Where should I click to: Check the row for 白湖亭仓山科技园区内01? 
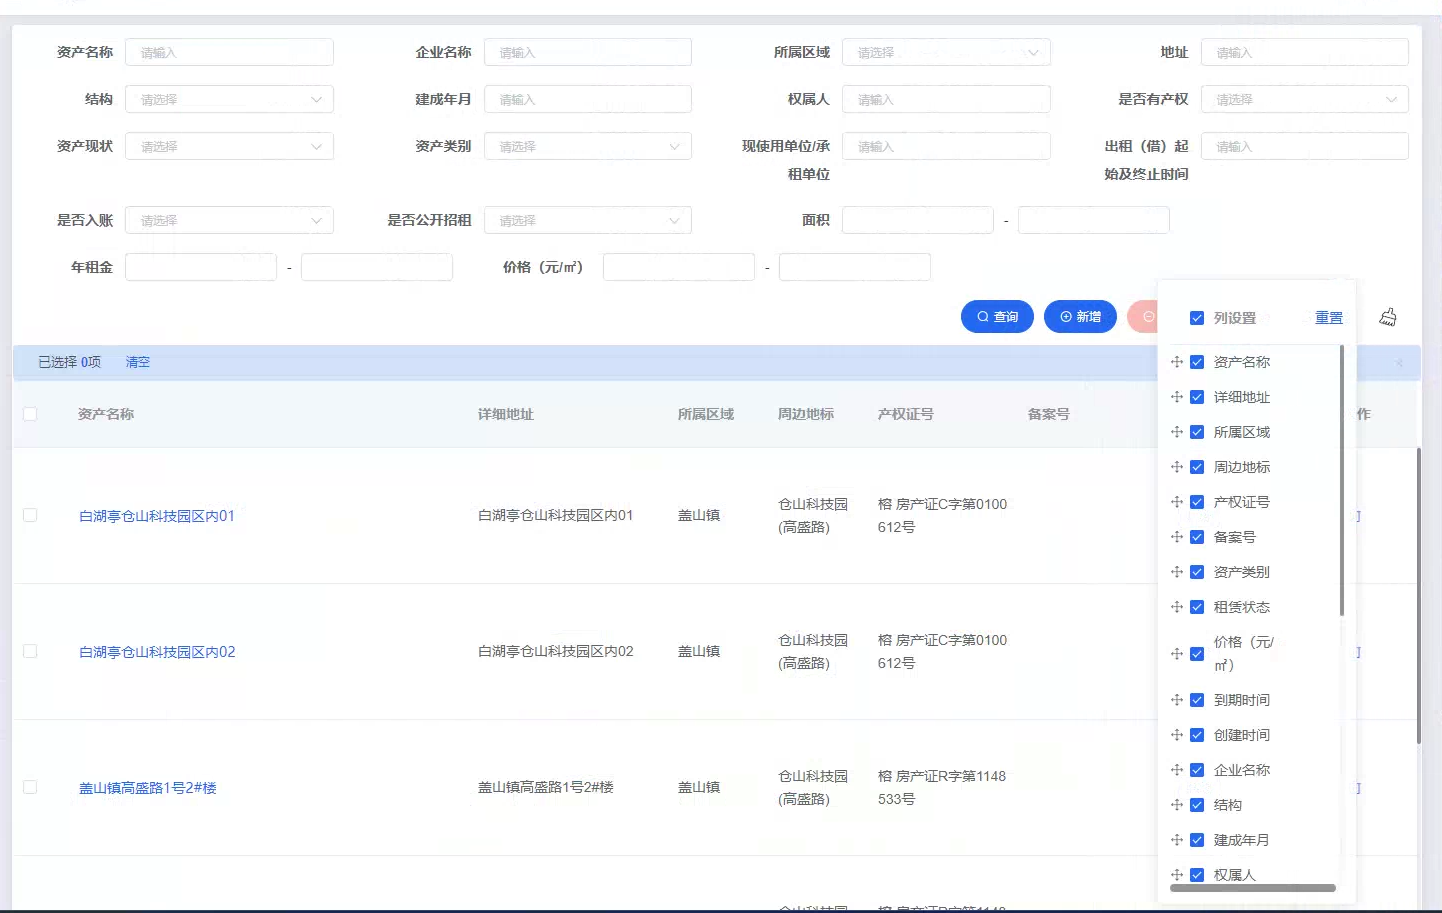(30, 515)
